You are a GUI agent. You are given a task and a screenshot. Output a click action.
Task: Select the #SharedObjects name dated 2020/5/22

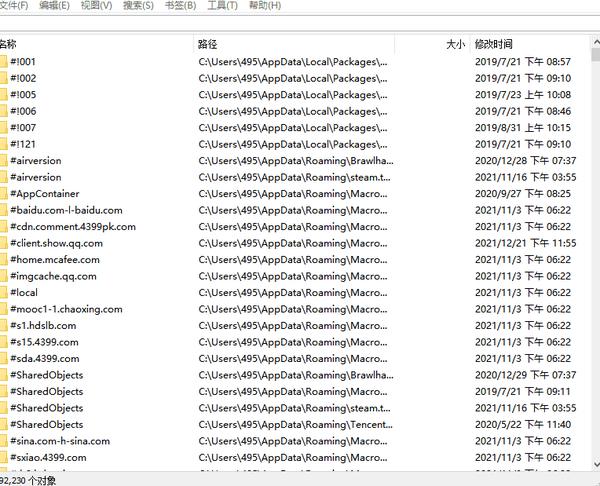point(47,424)
